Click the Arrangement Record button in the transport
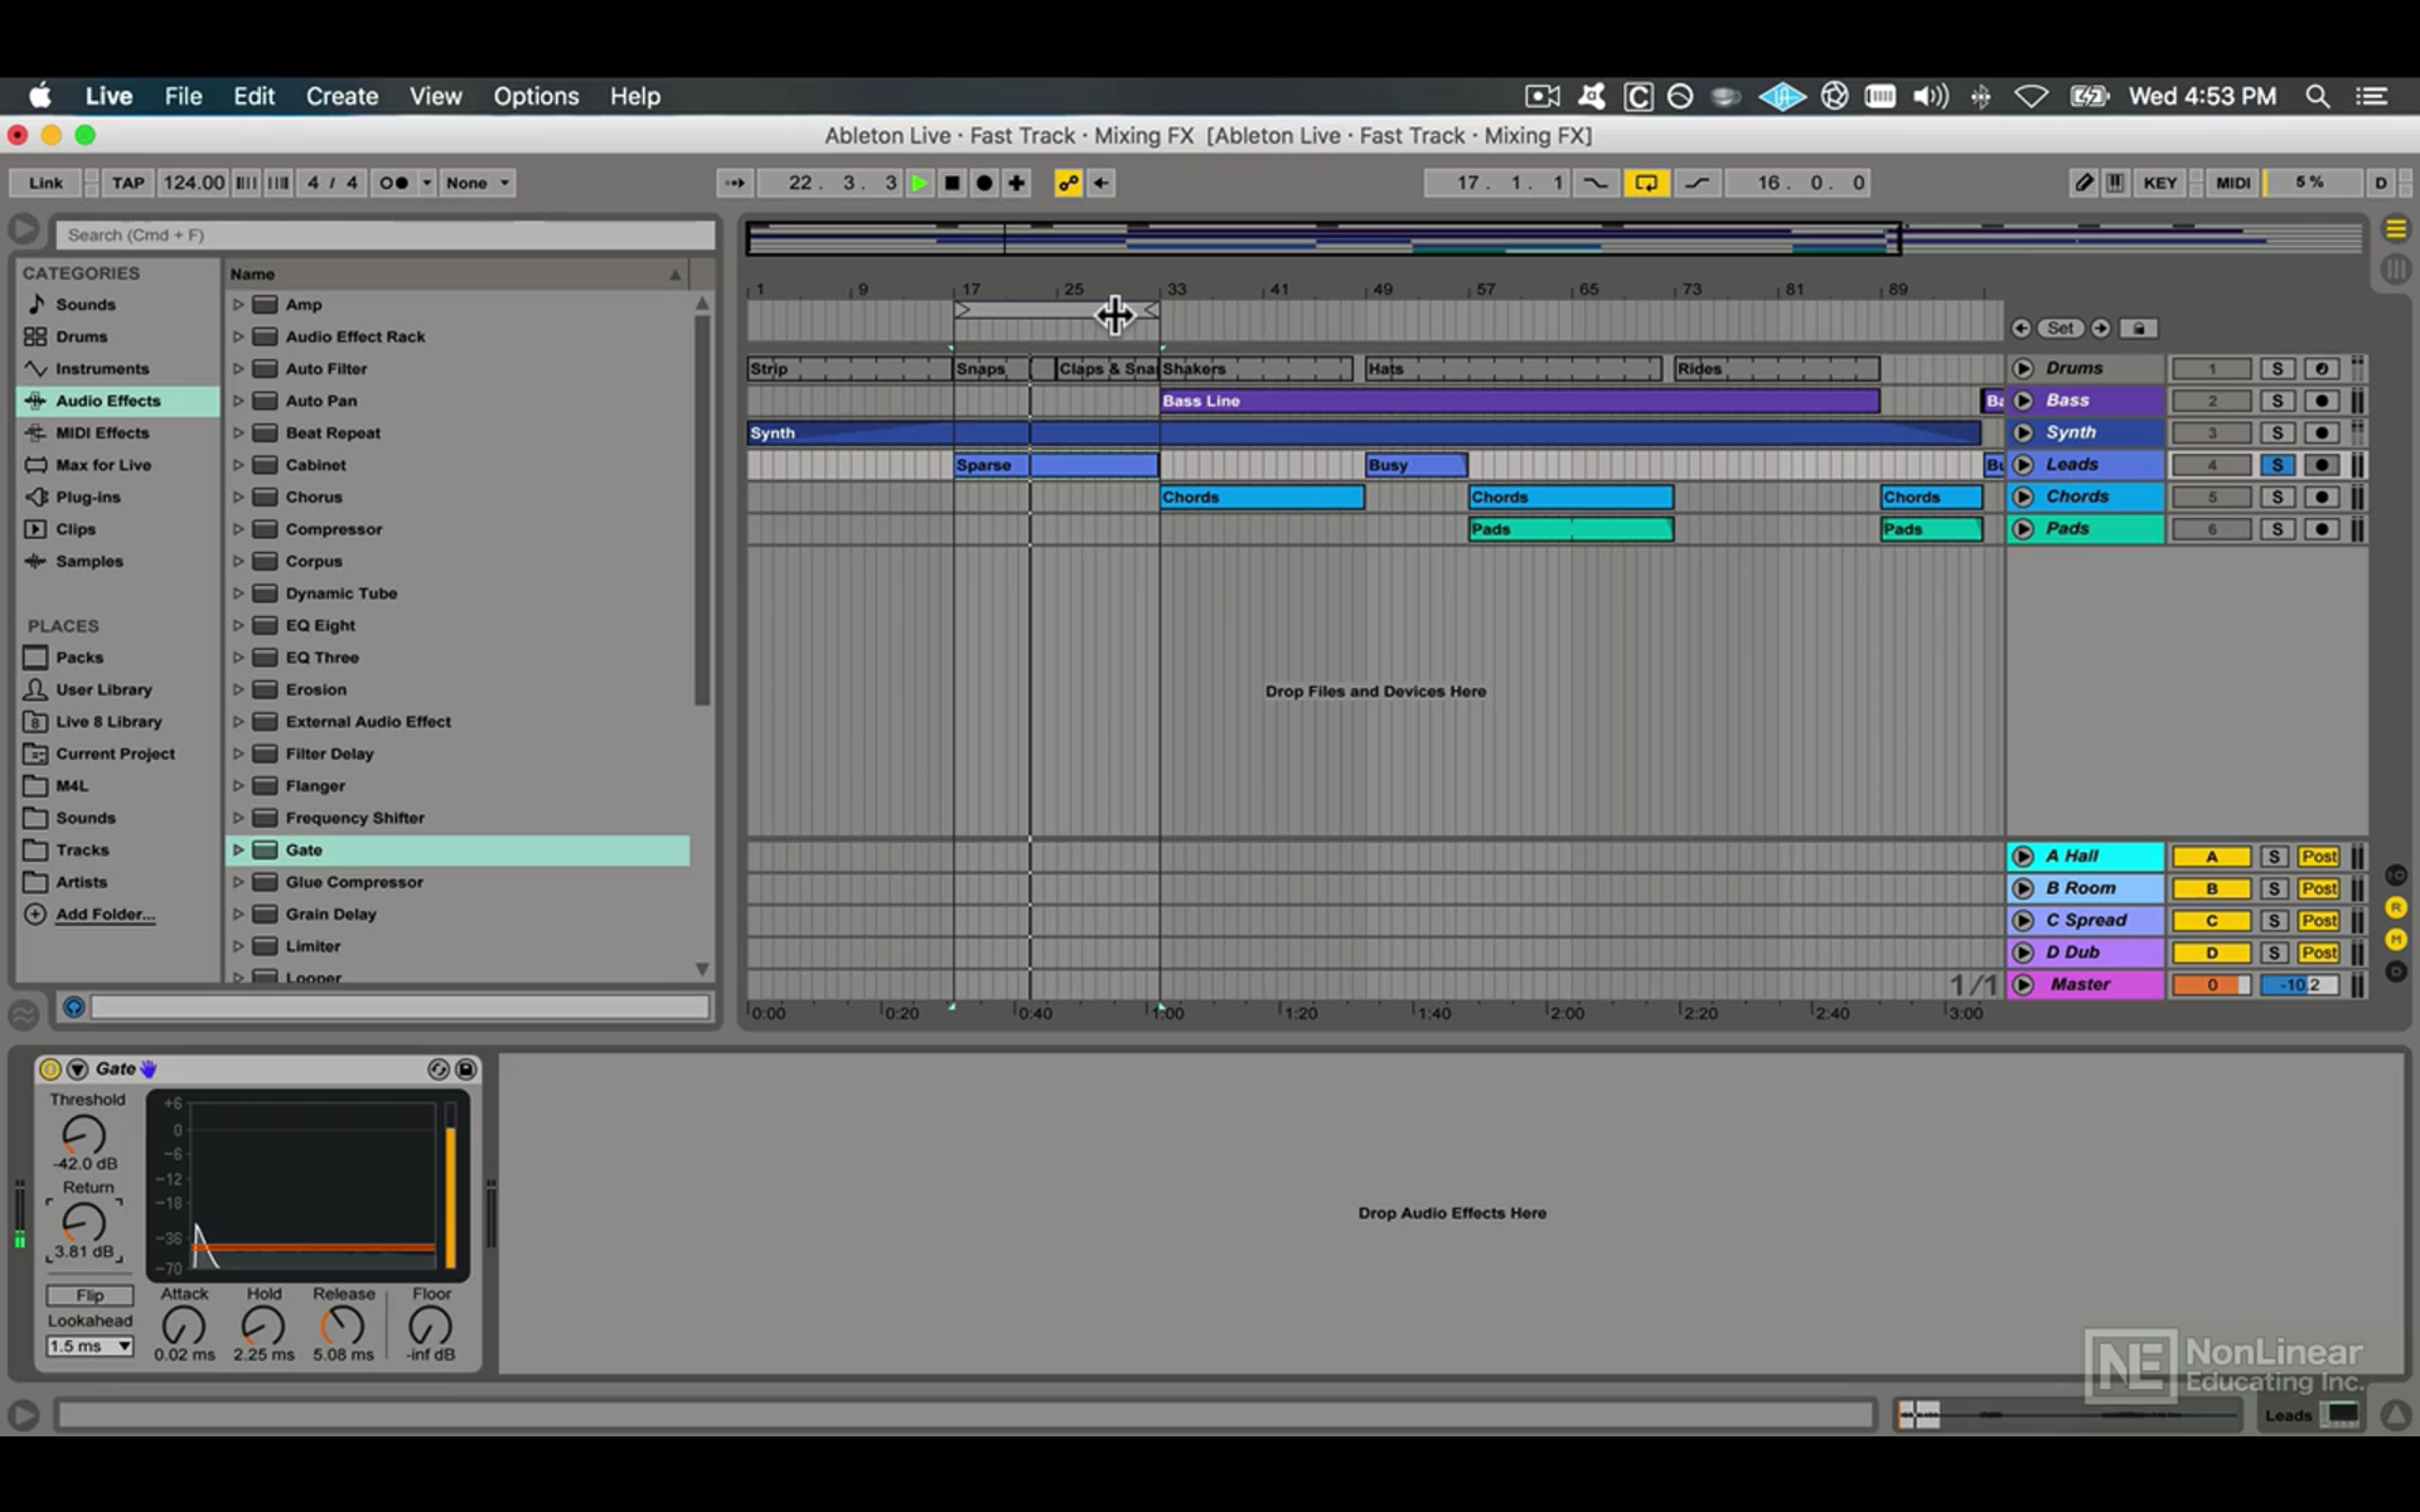This screenshot has width=2420, height=1512. coord(985,182)
